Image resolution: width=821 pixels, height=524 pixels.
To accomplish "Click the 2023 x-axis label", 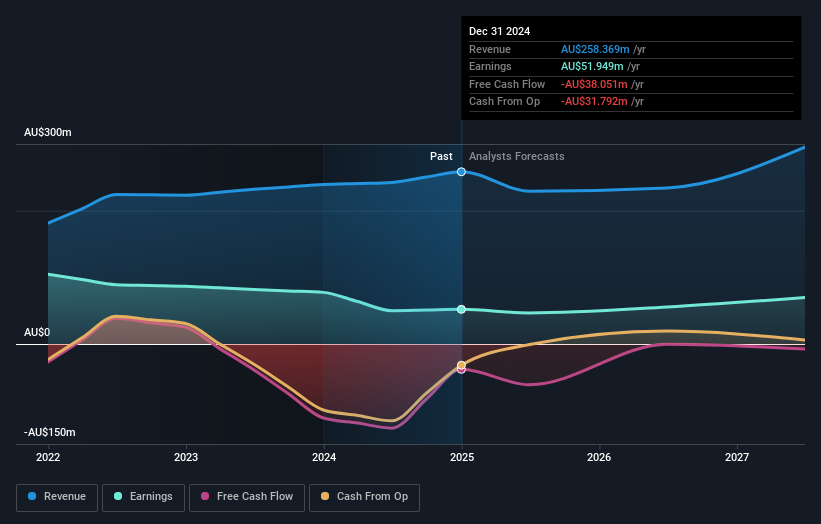I will point(186,457).
